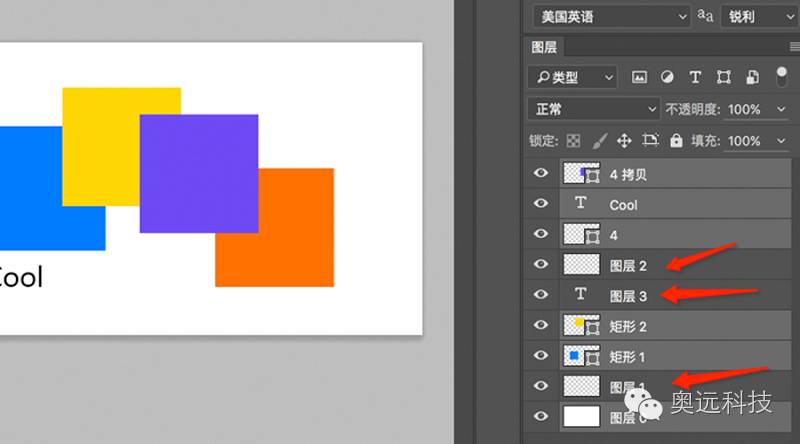Click the 填充 fill label
800x444 pixels.
(705, 141)
